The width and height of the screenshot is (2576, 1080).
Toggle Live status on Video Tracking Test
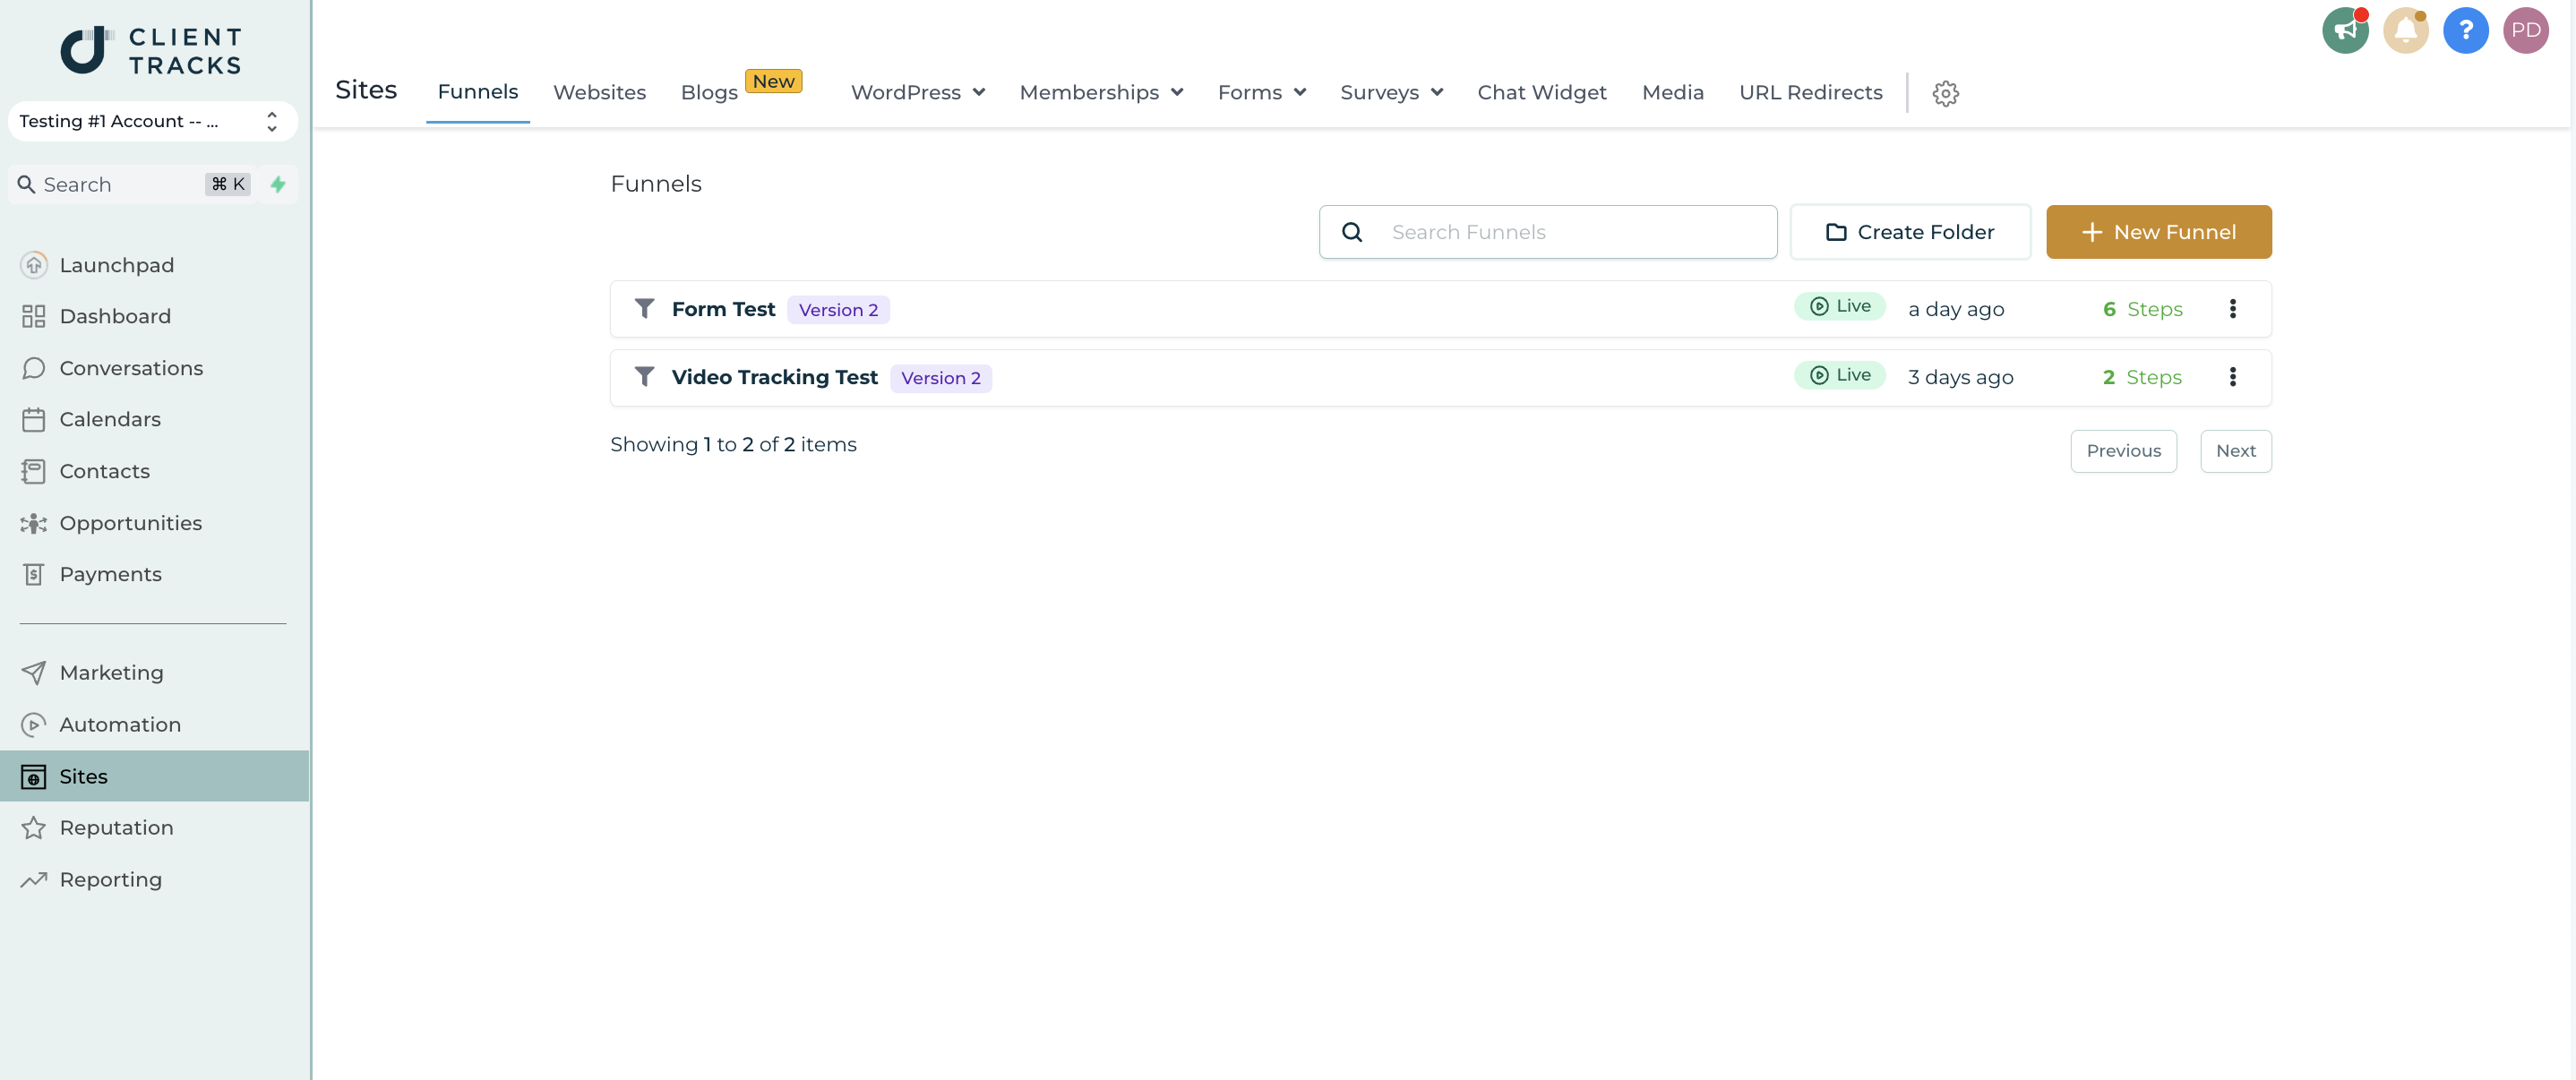click(x=1840, y=376)
